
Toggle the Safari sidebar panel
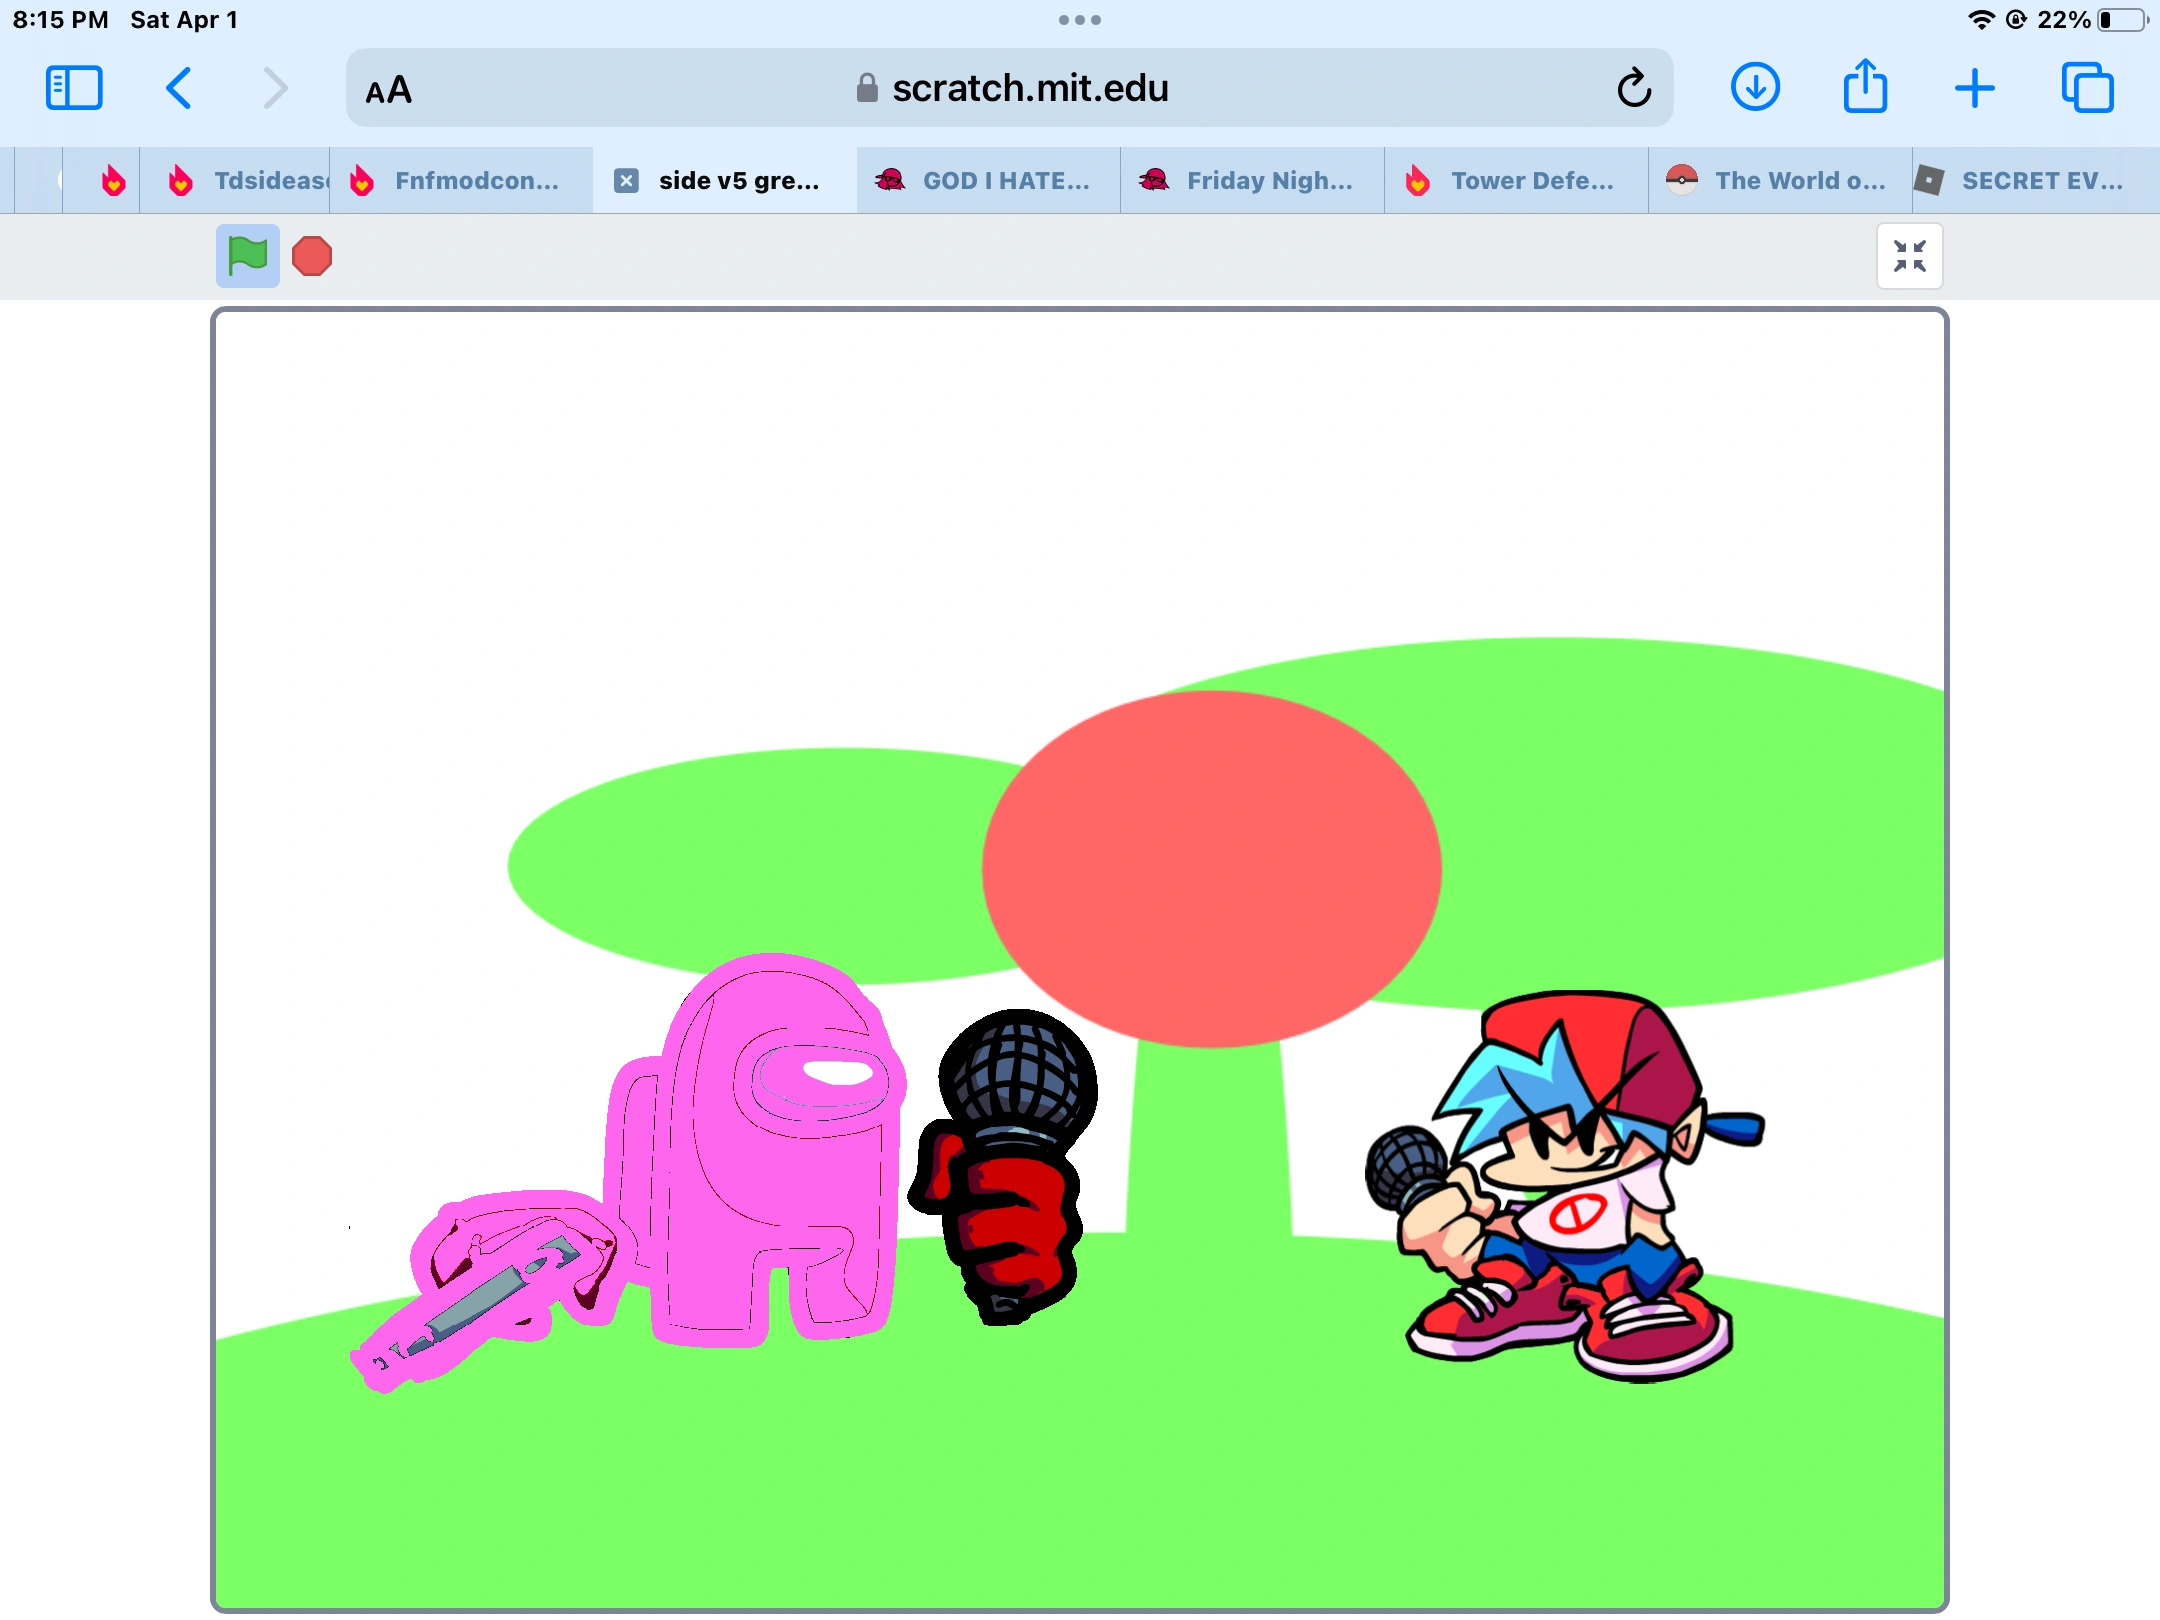[x=74, y=88]
